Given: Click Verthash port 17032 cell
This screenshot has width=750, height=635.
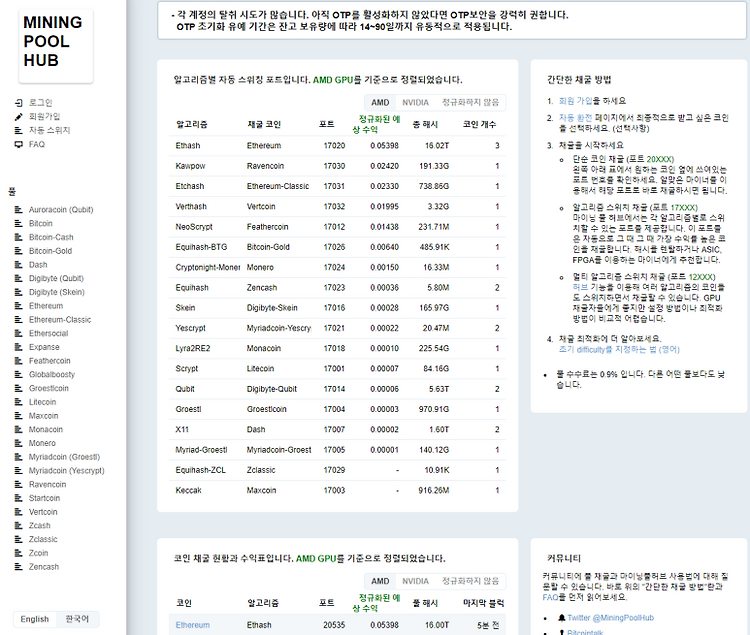Looking at the screenshot, I should pos(334,207).
